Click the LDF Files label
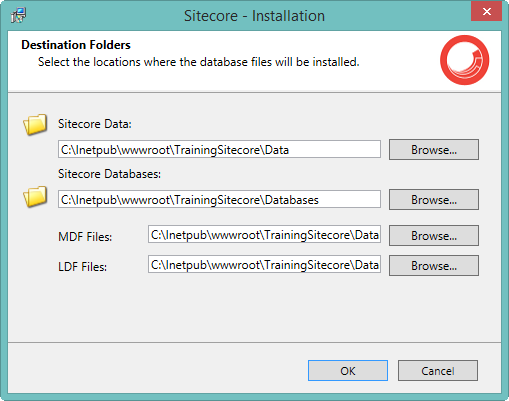Screen dimensions: 509x401 pyautogui.click(x=82, y=267)
